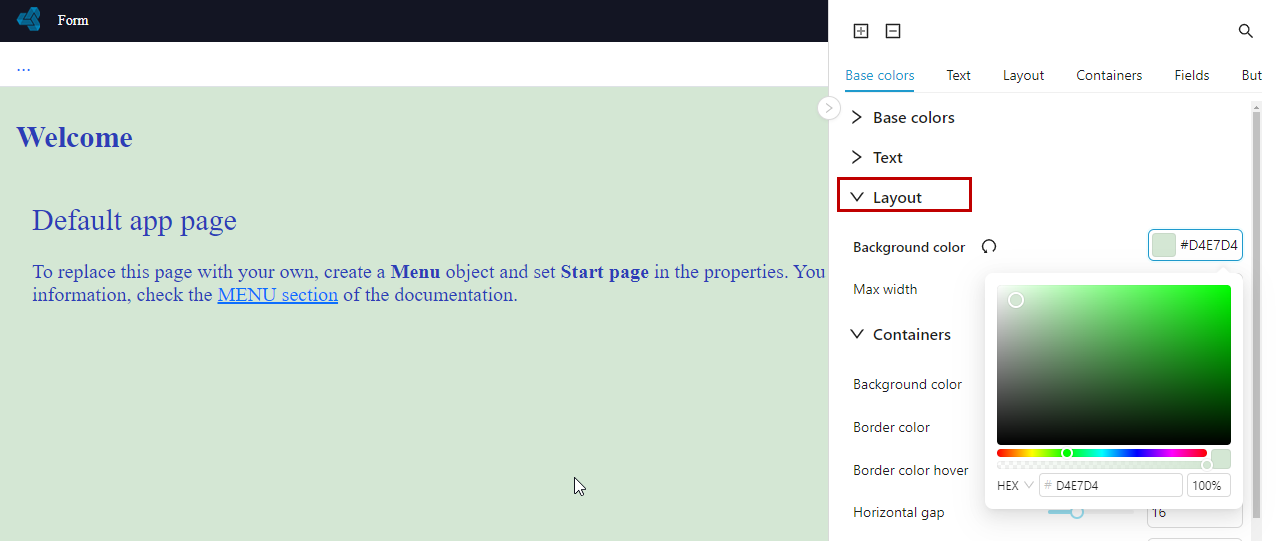Click the app logo icon in header
1278x541 pixels.
(x=29, y=19)
